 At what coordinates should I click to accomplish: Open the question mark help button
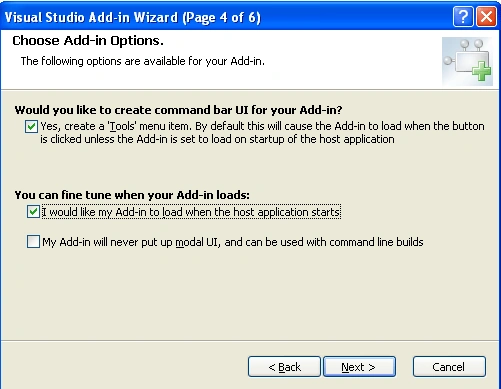click(463, 16)
